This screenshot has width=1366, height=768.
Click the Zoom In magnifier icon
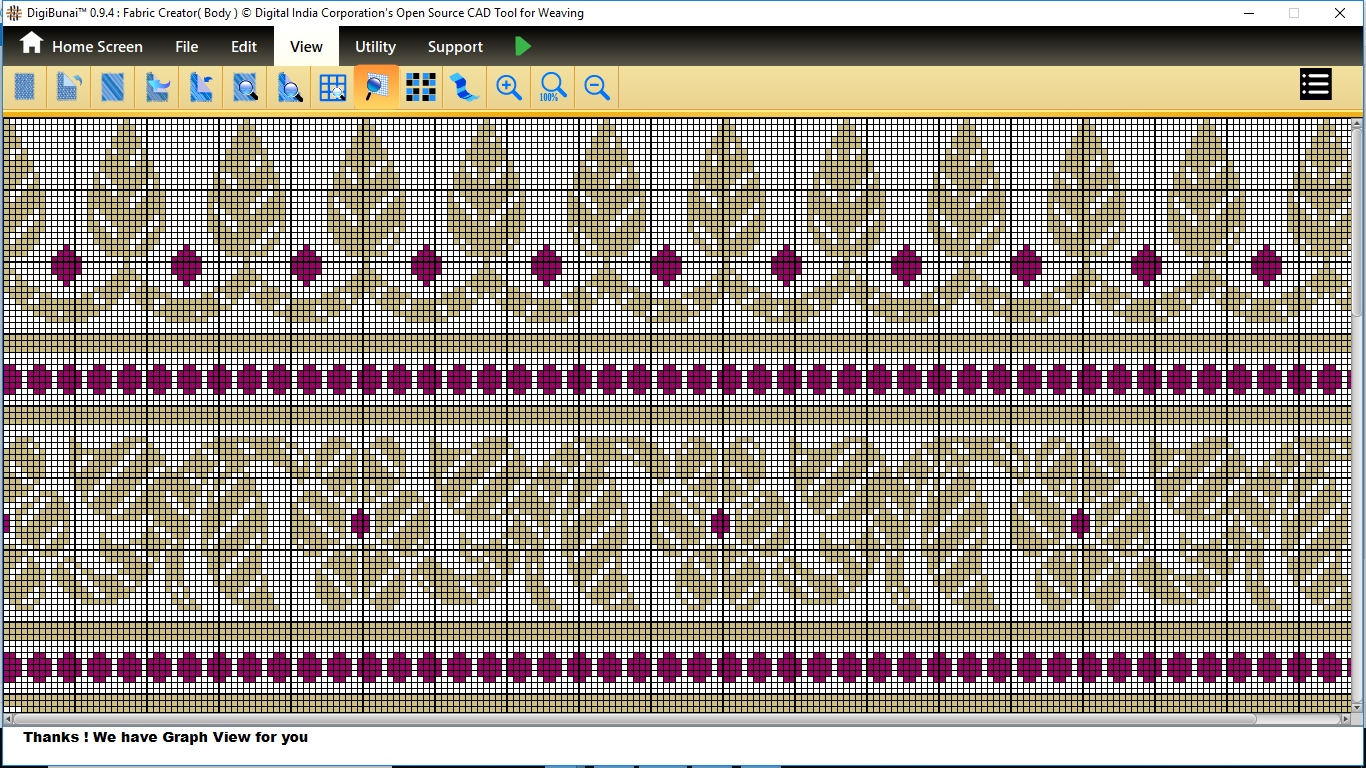pos(509,88)
